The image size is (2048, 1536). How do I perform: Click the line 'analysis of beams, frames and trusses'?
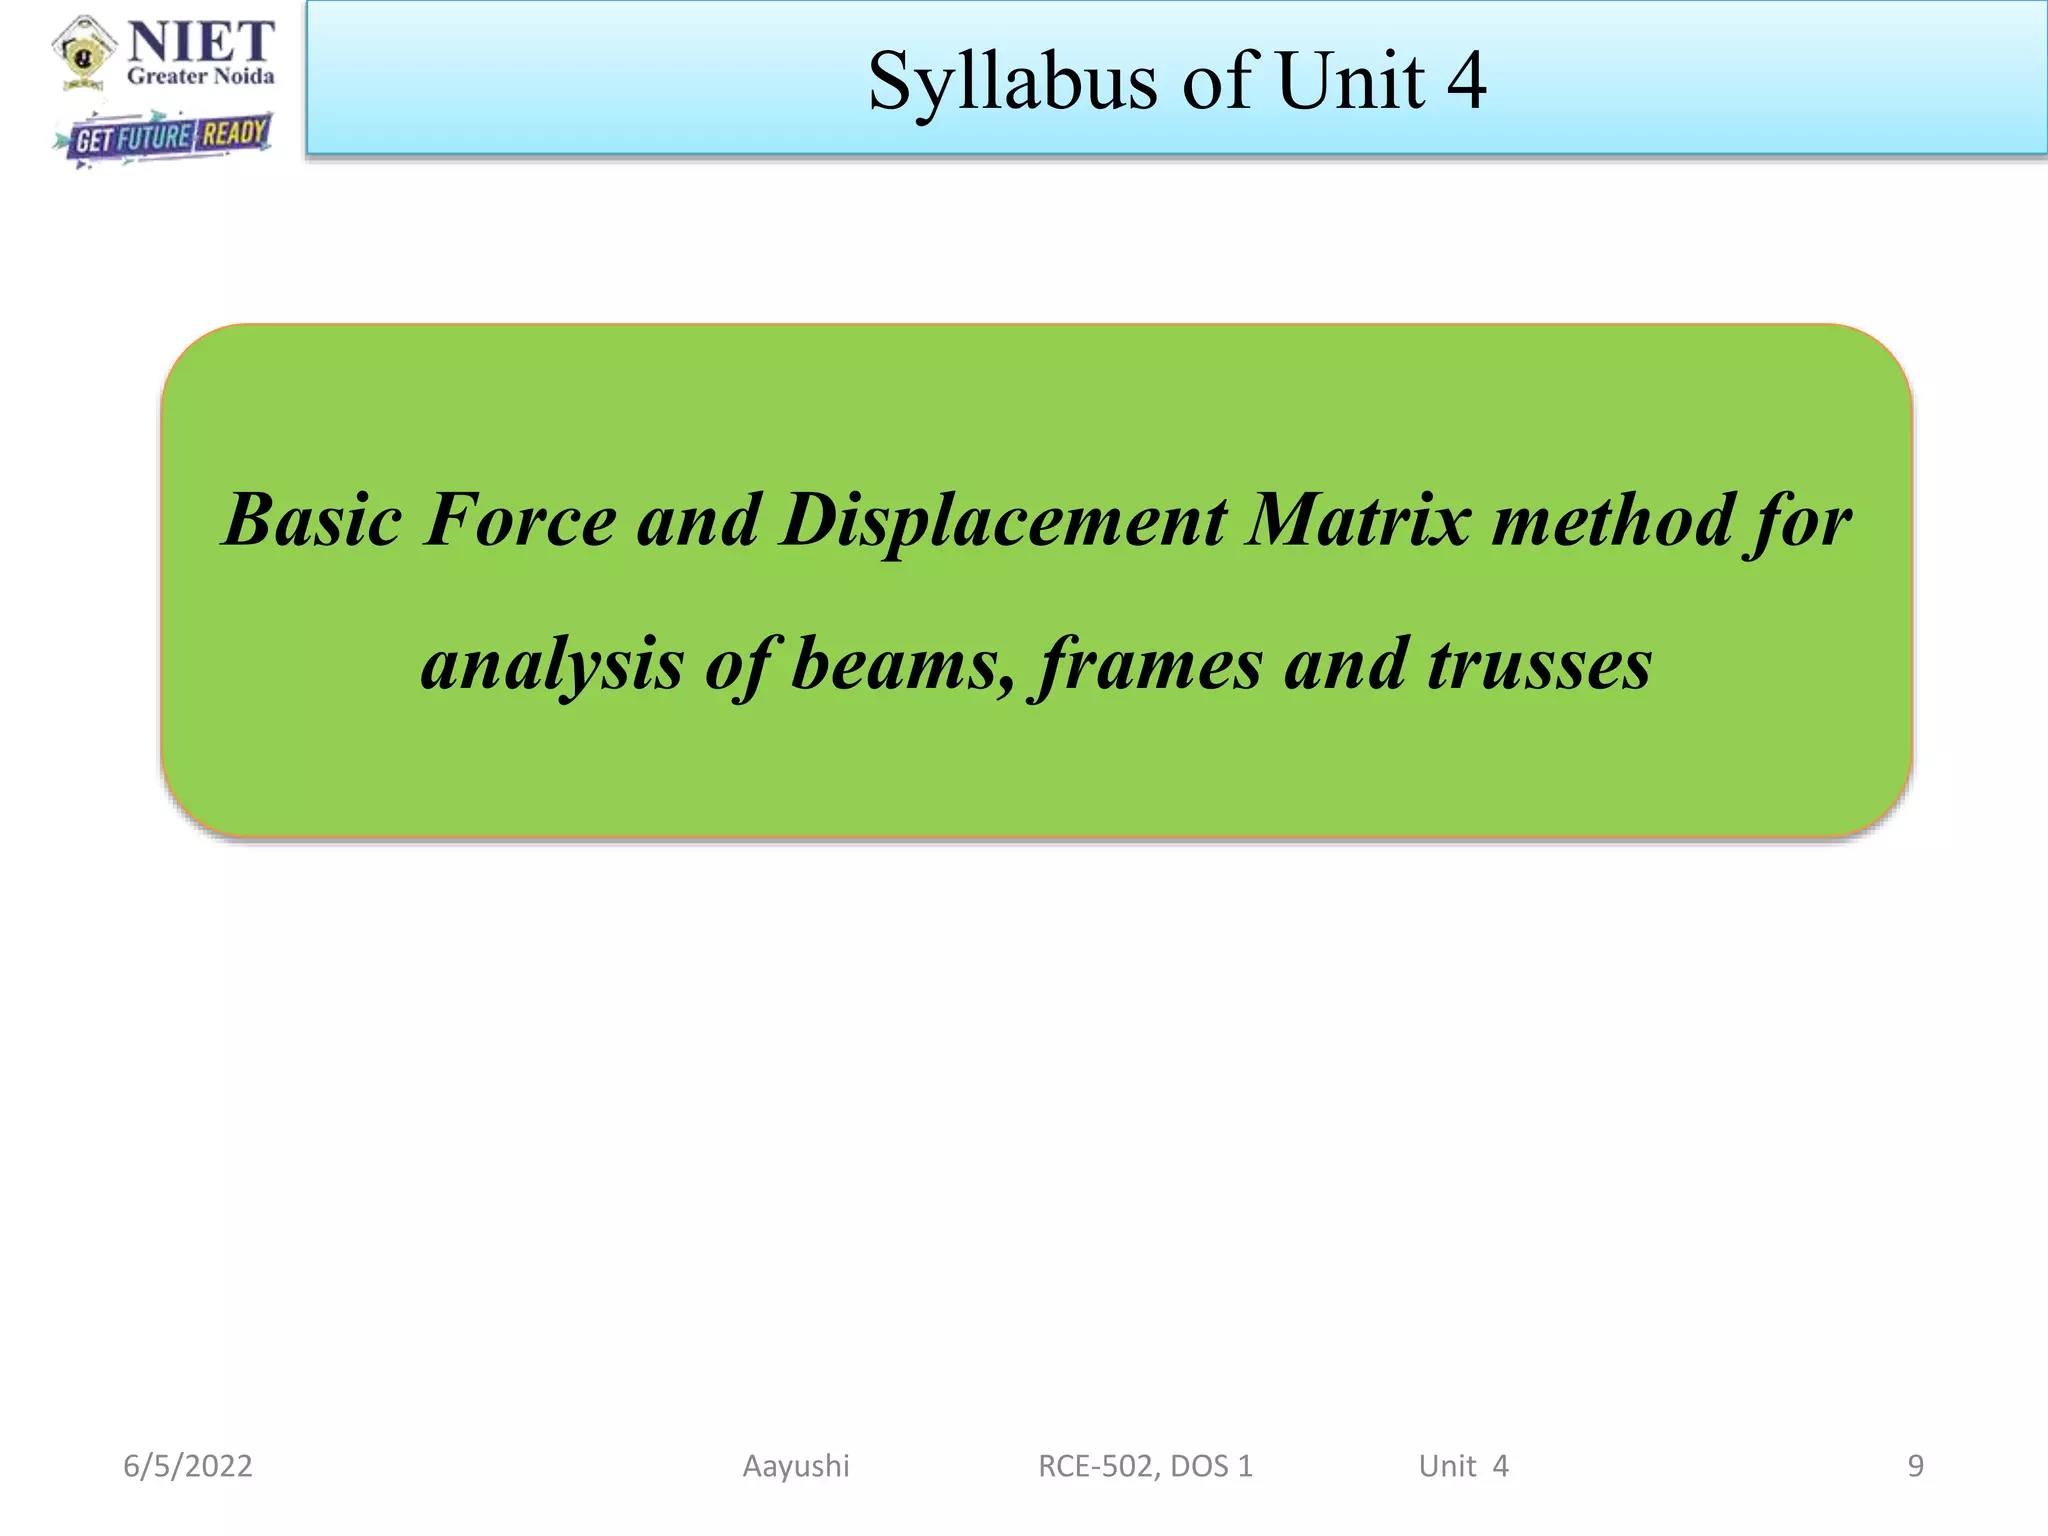tap(1036, 665)
